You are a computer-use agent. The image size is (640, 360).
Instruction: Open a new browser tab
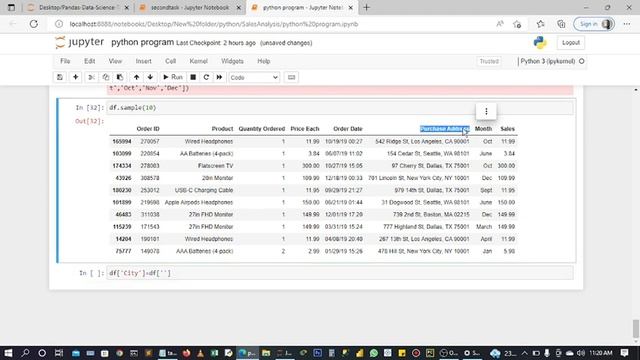366,7
